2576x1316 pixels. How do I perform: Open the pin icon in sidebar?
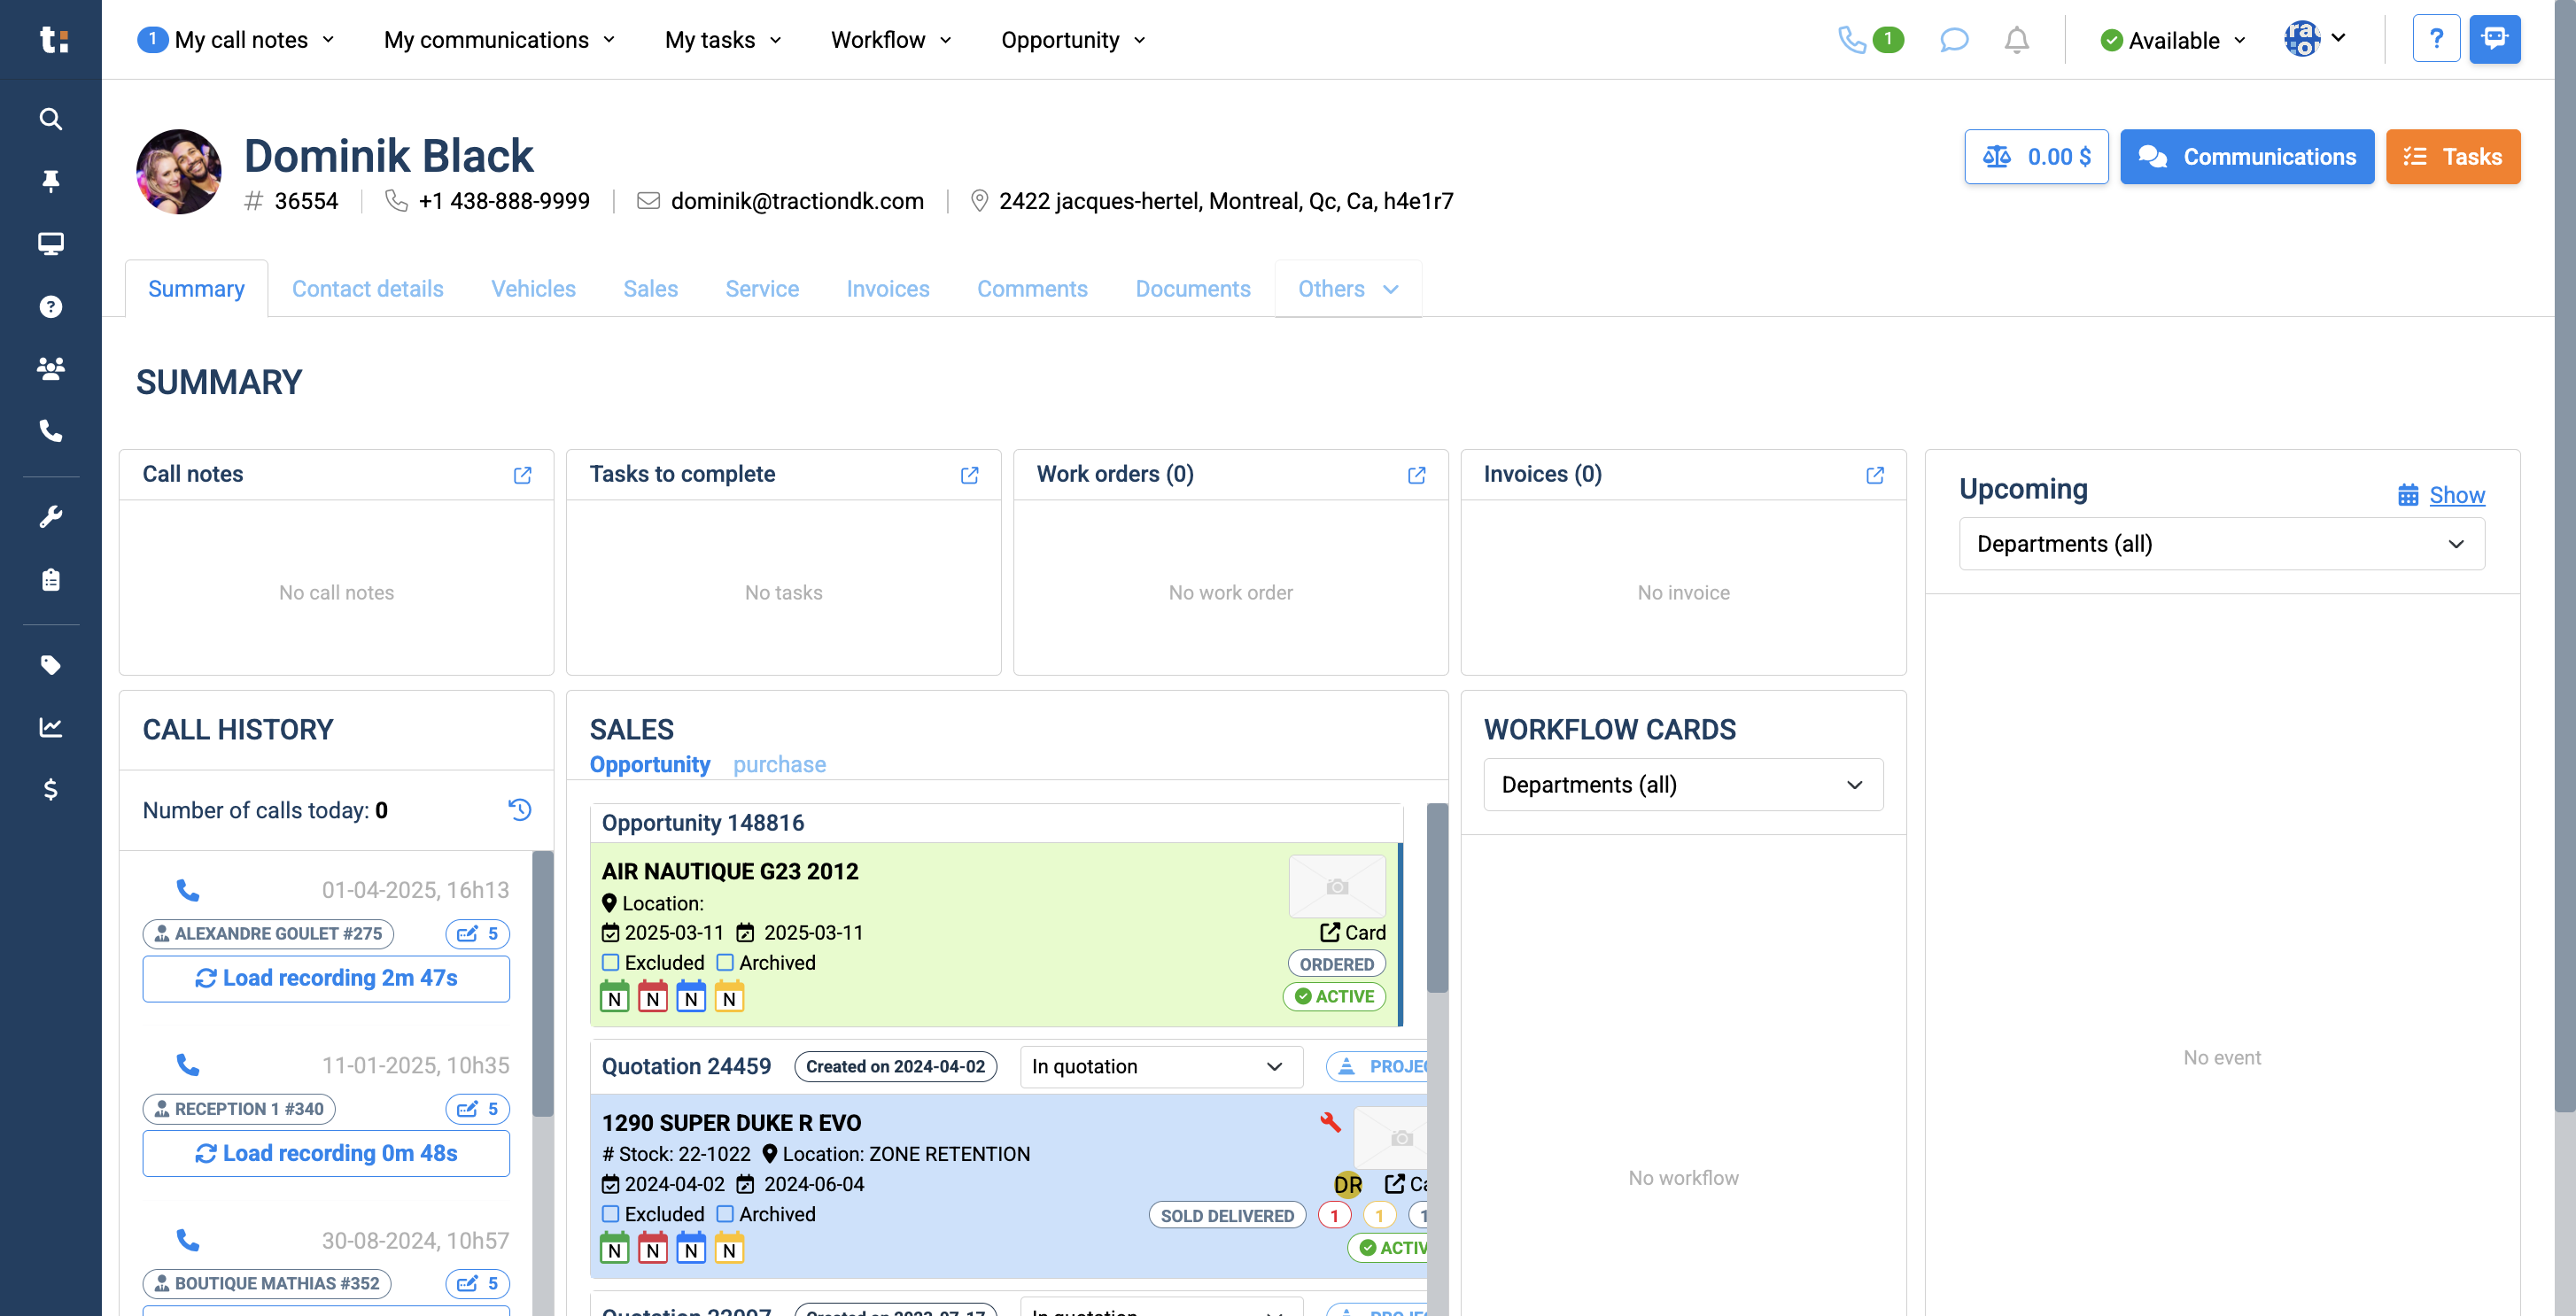coord(50,181)
